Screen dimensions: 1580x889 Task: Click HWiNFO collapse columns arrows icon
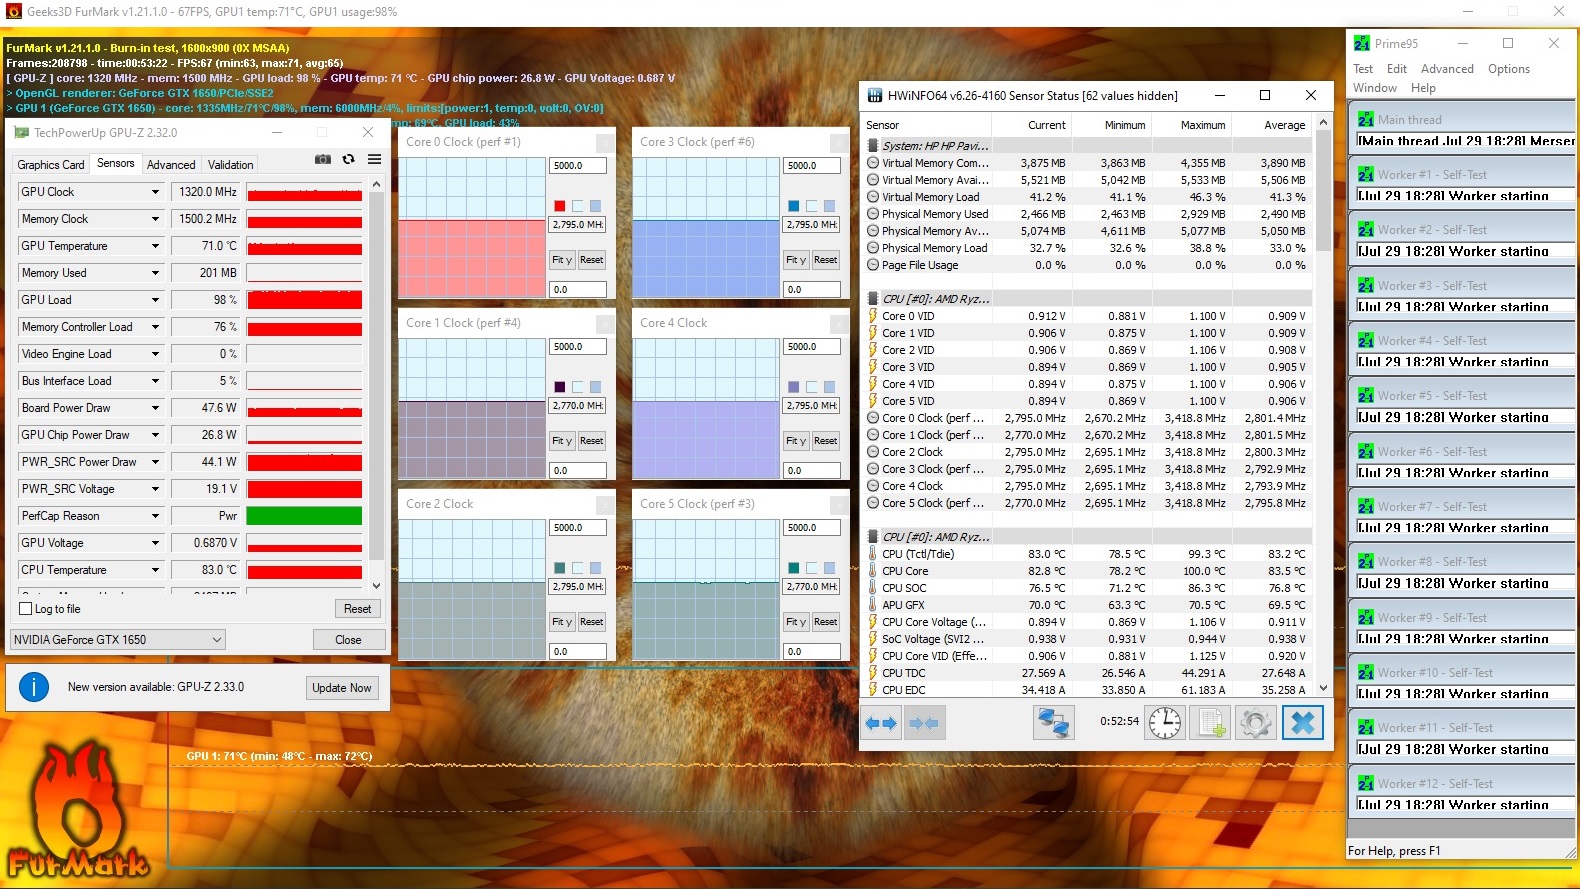924,723
